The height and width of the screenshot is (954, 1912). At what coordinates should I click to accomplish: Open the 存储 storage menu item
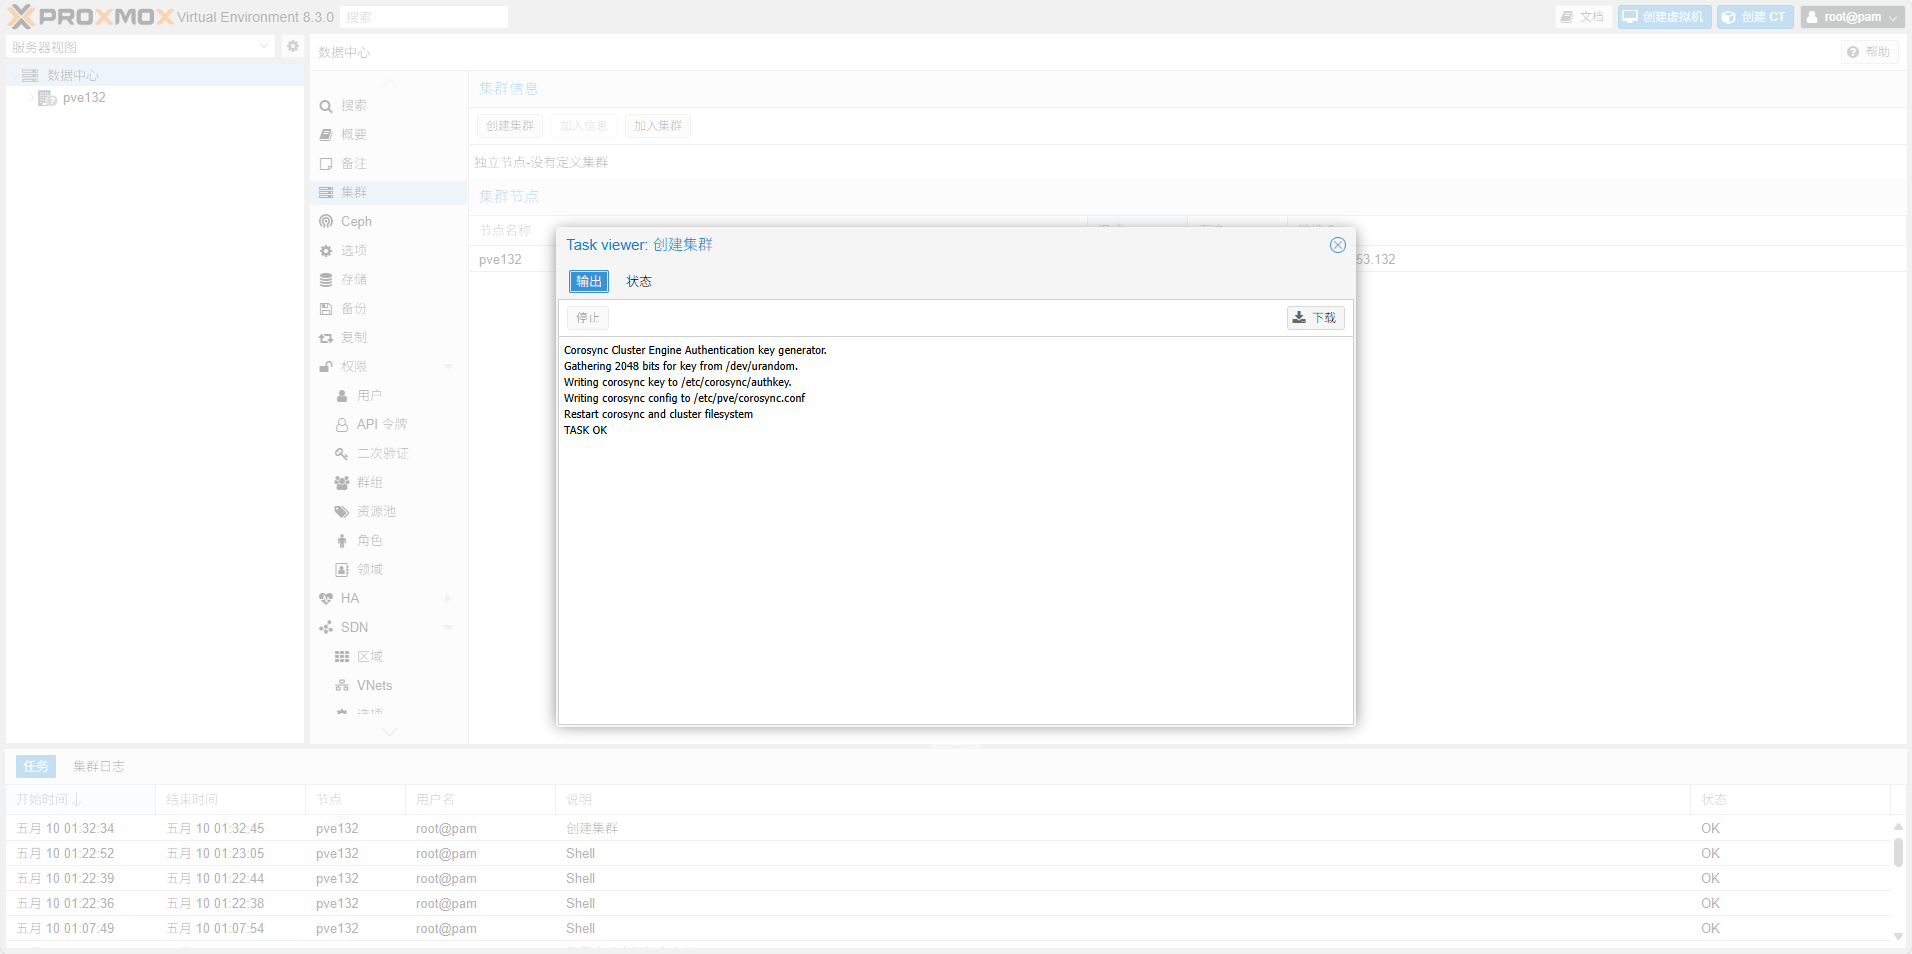(388, 279)
